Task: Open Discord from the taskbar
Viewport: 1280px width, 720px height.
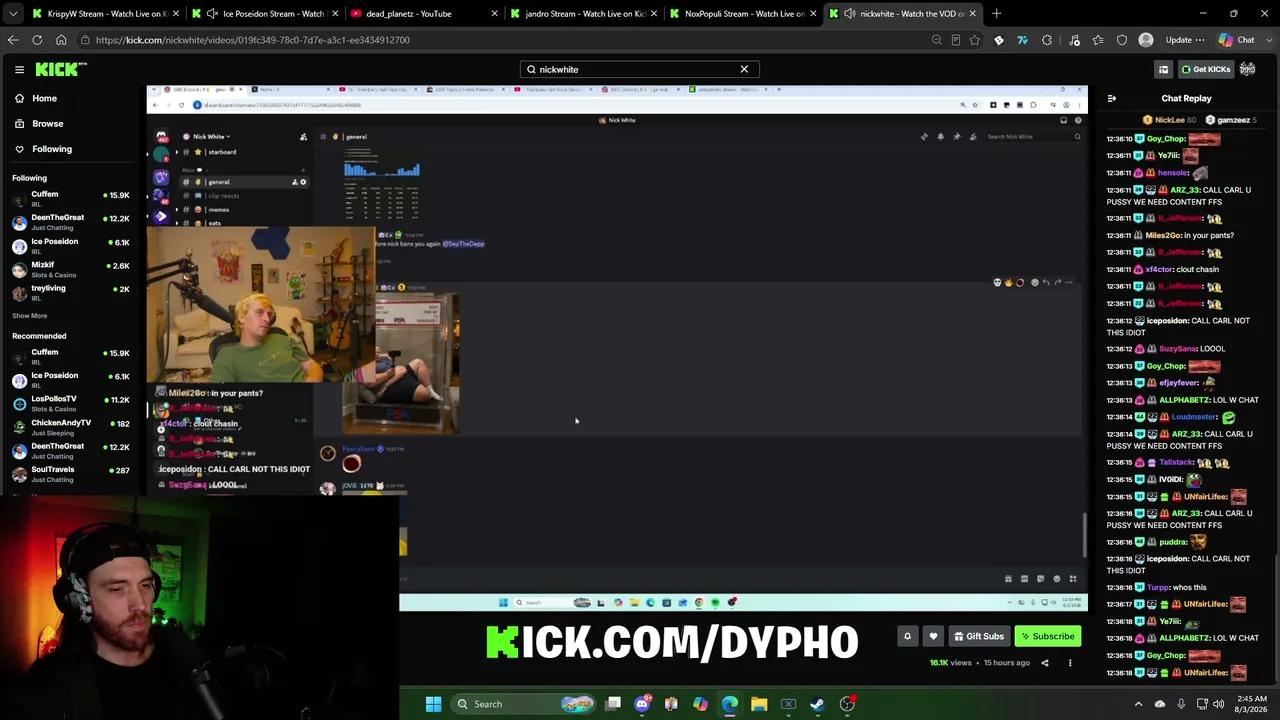Action: coord(642,704)
